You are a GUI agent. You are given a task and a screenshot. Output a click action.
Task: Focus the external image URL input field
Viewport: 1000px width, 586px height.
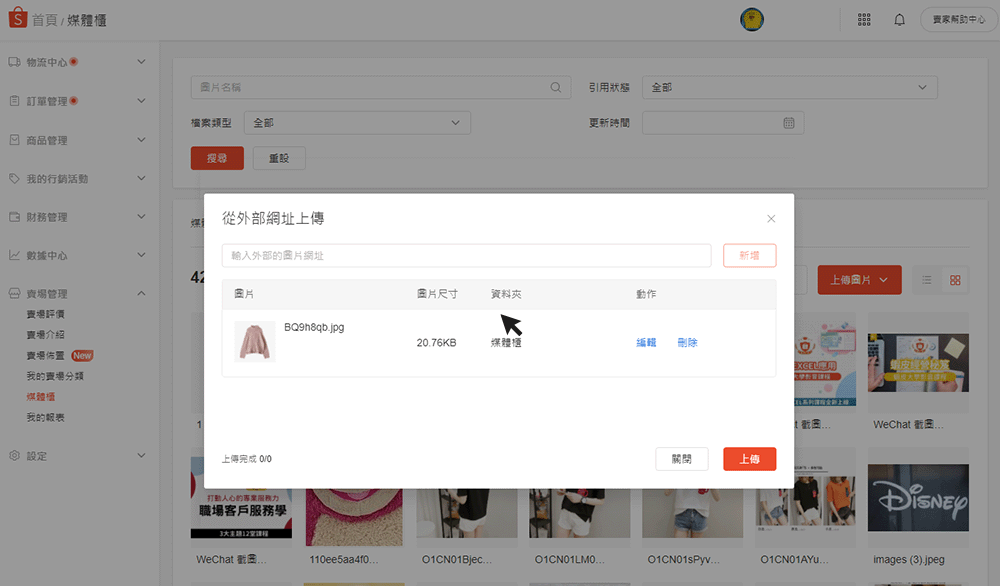pyautogui.click(x=466, y=256)
